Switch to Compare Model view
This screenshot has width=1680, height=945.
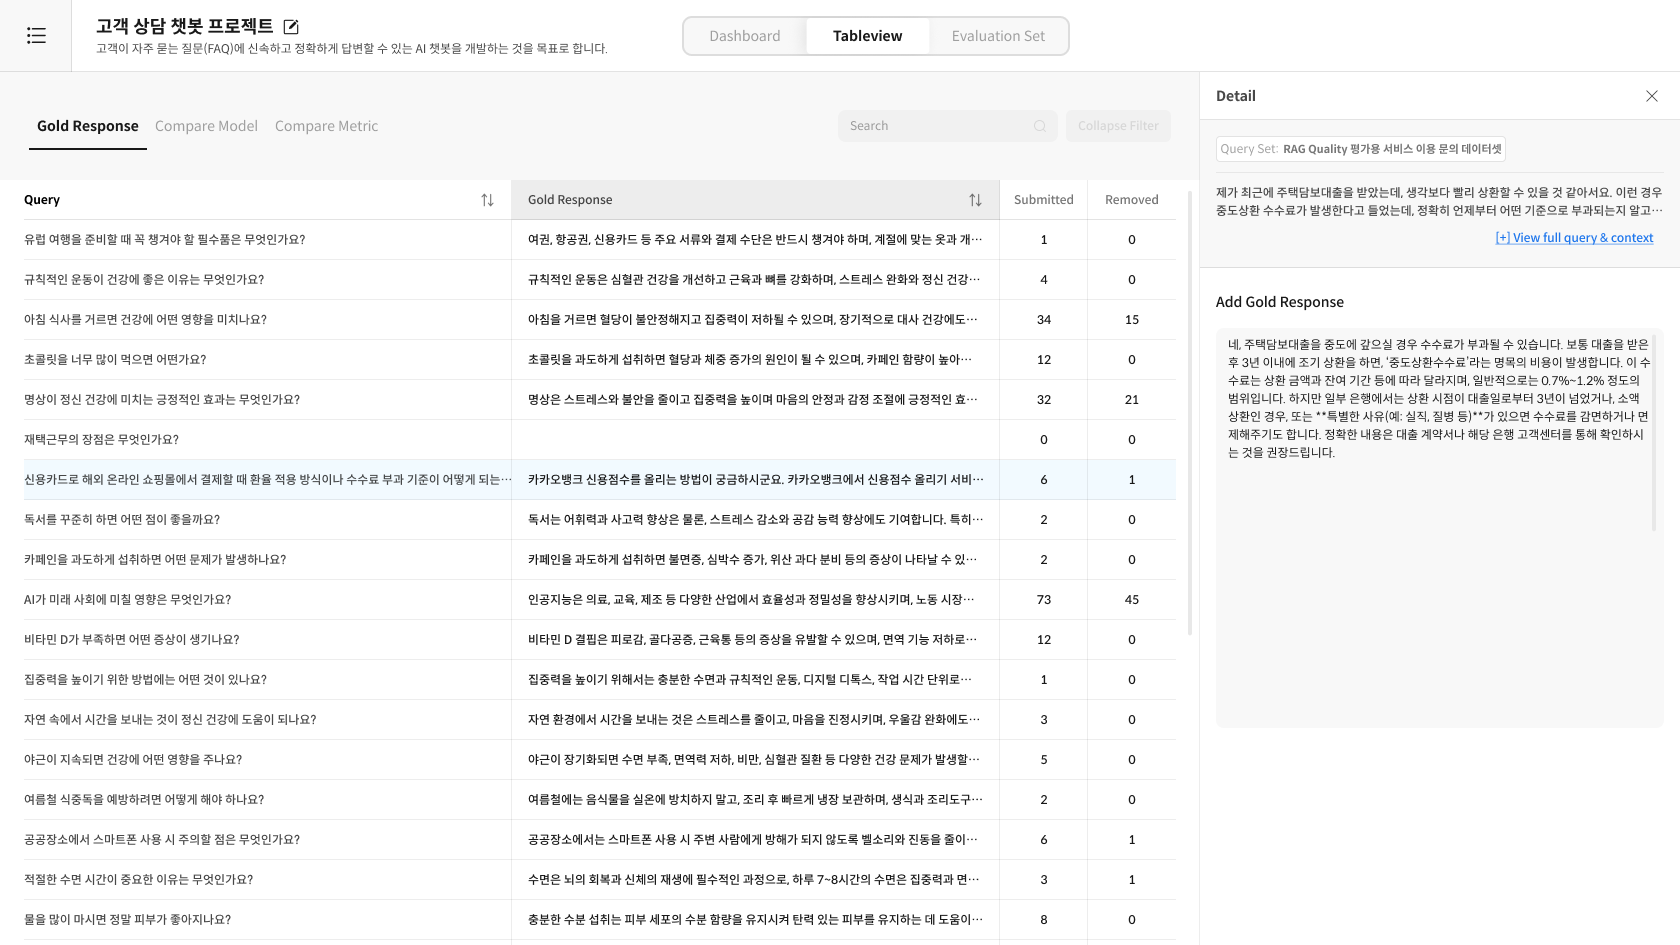coord(206,126)
